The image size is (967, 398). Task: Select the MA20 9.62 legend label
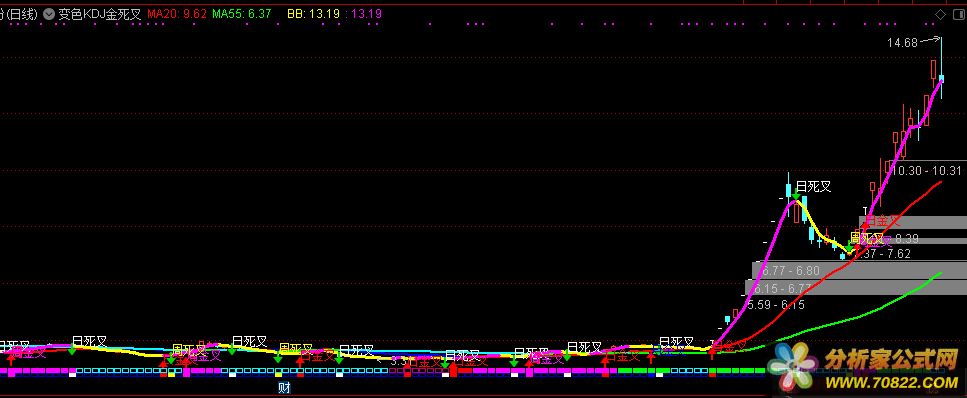tap(176, 14)
